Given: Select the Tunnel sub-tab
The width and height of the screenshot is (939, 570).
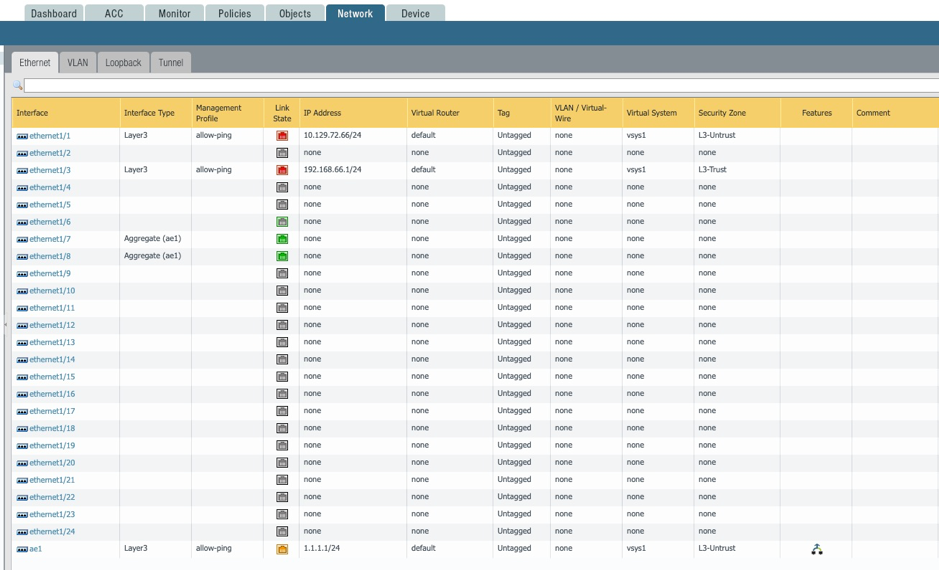Looking at the screenshot, I should click(171, 62).
